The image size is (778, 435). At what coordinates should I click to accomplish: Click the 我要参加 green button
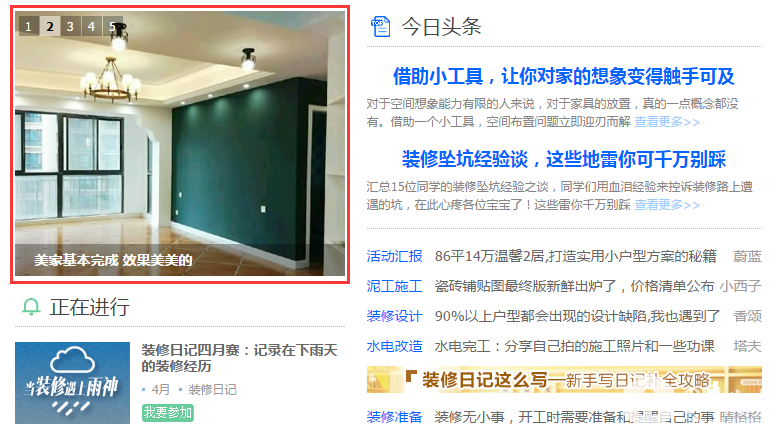168,413
